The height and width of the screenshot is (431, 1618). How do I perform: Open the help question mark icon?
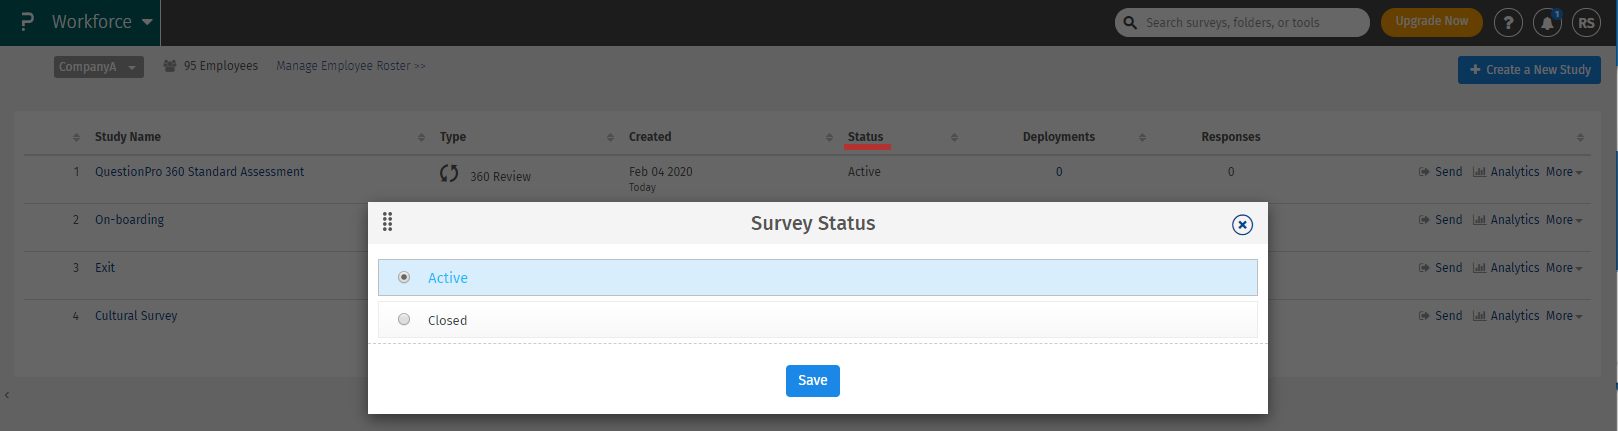click(1508, 23)
